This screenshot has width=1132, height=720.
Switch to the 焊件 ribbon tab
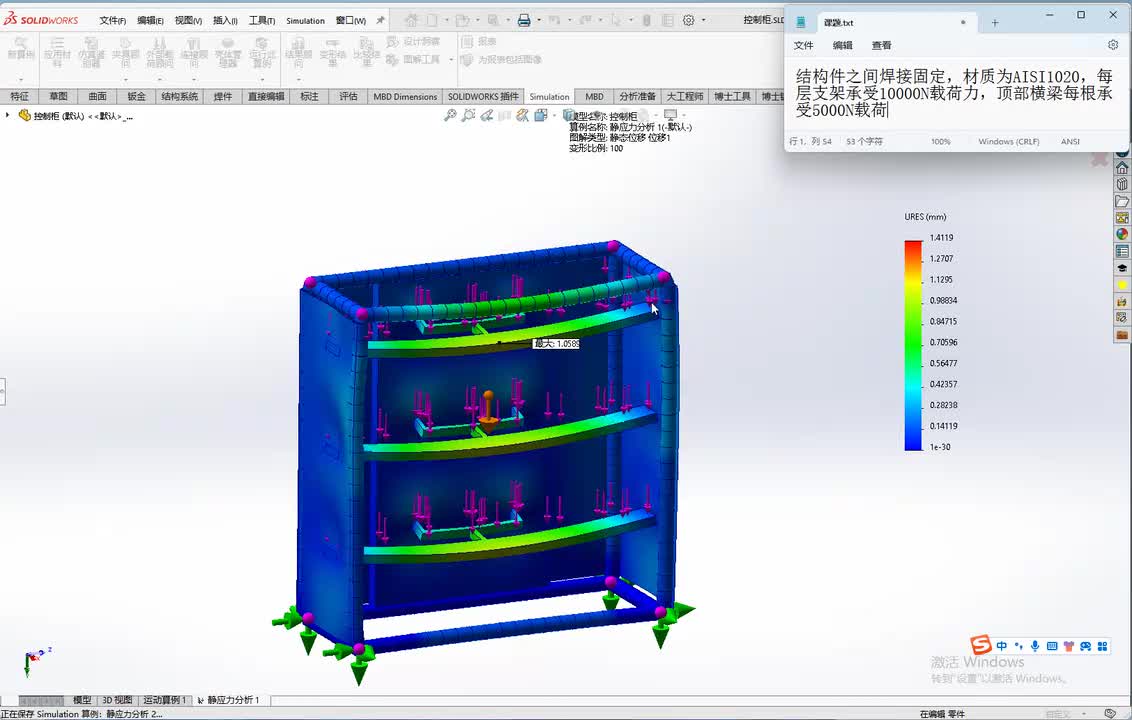pos(223,96)
